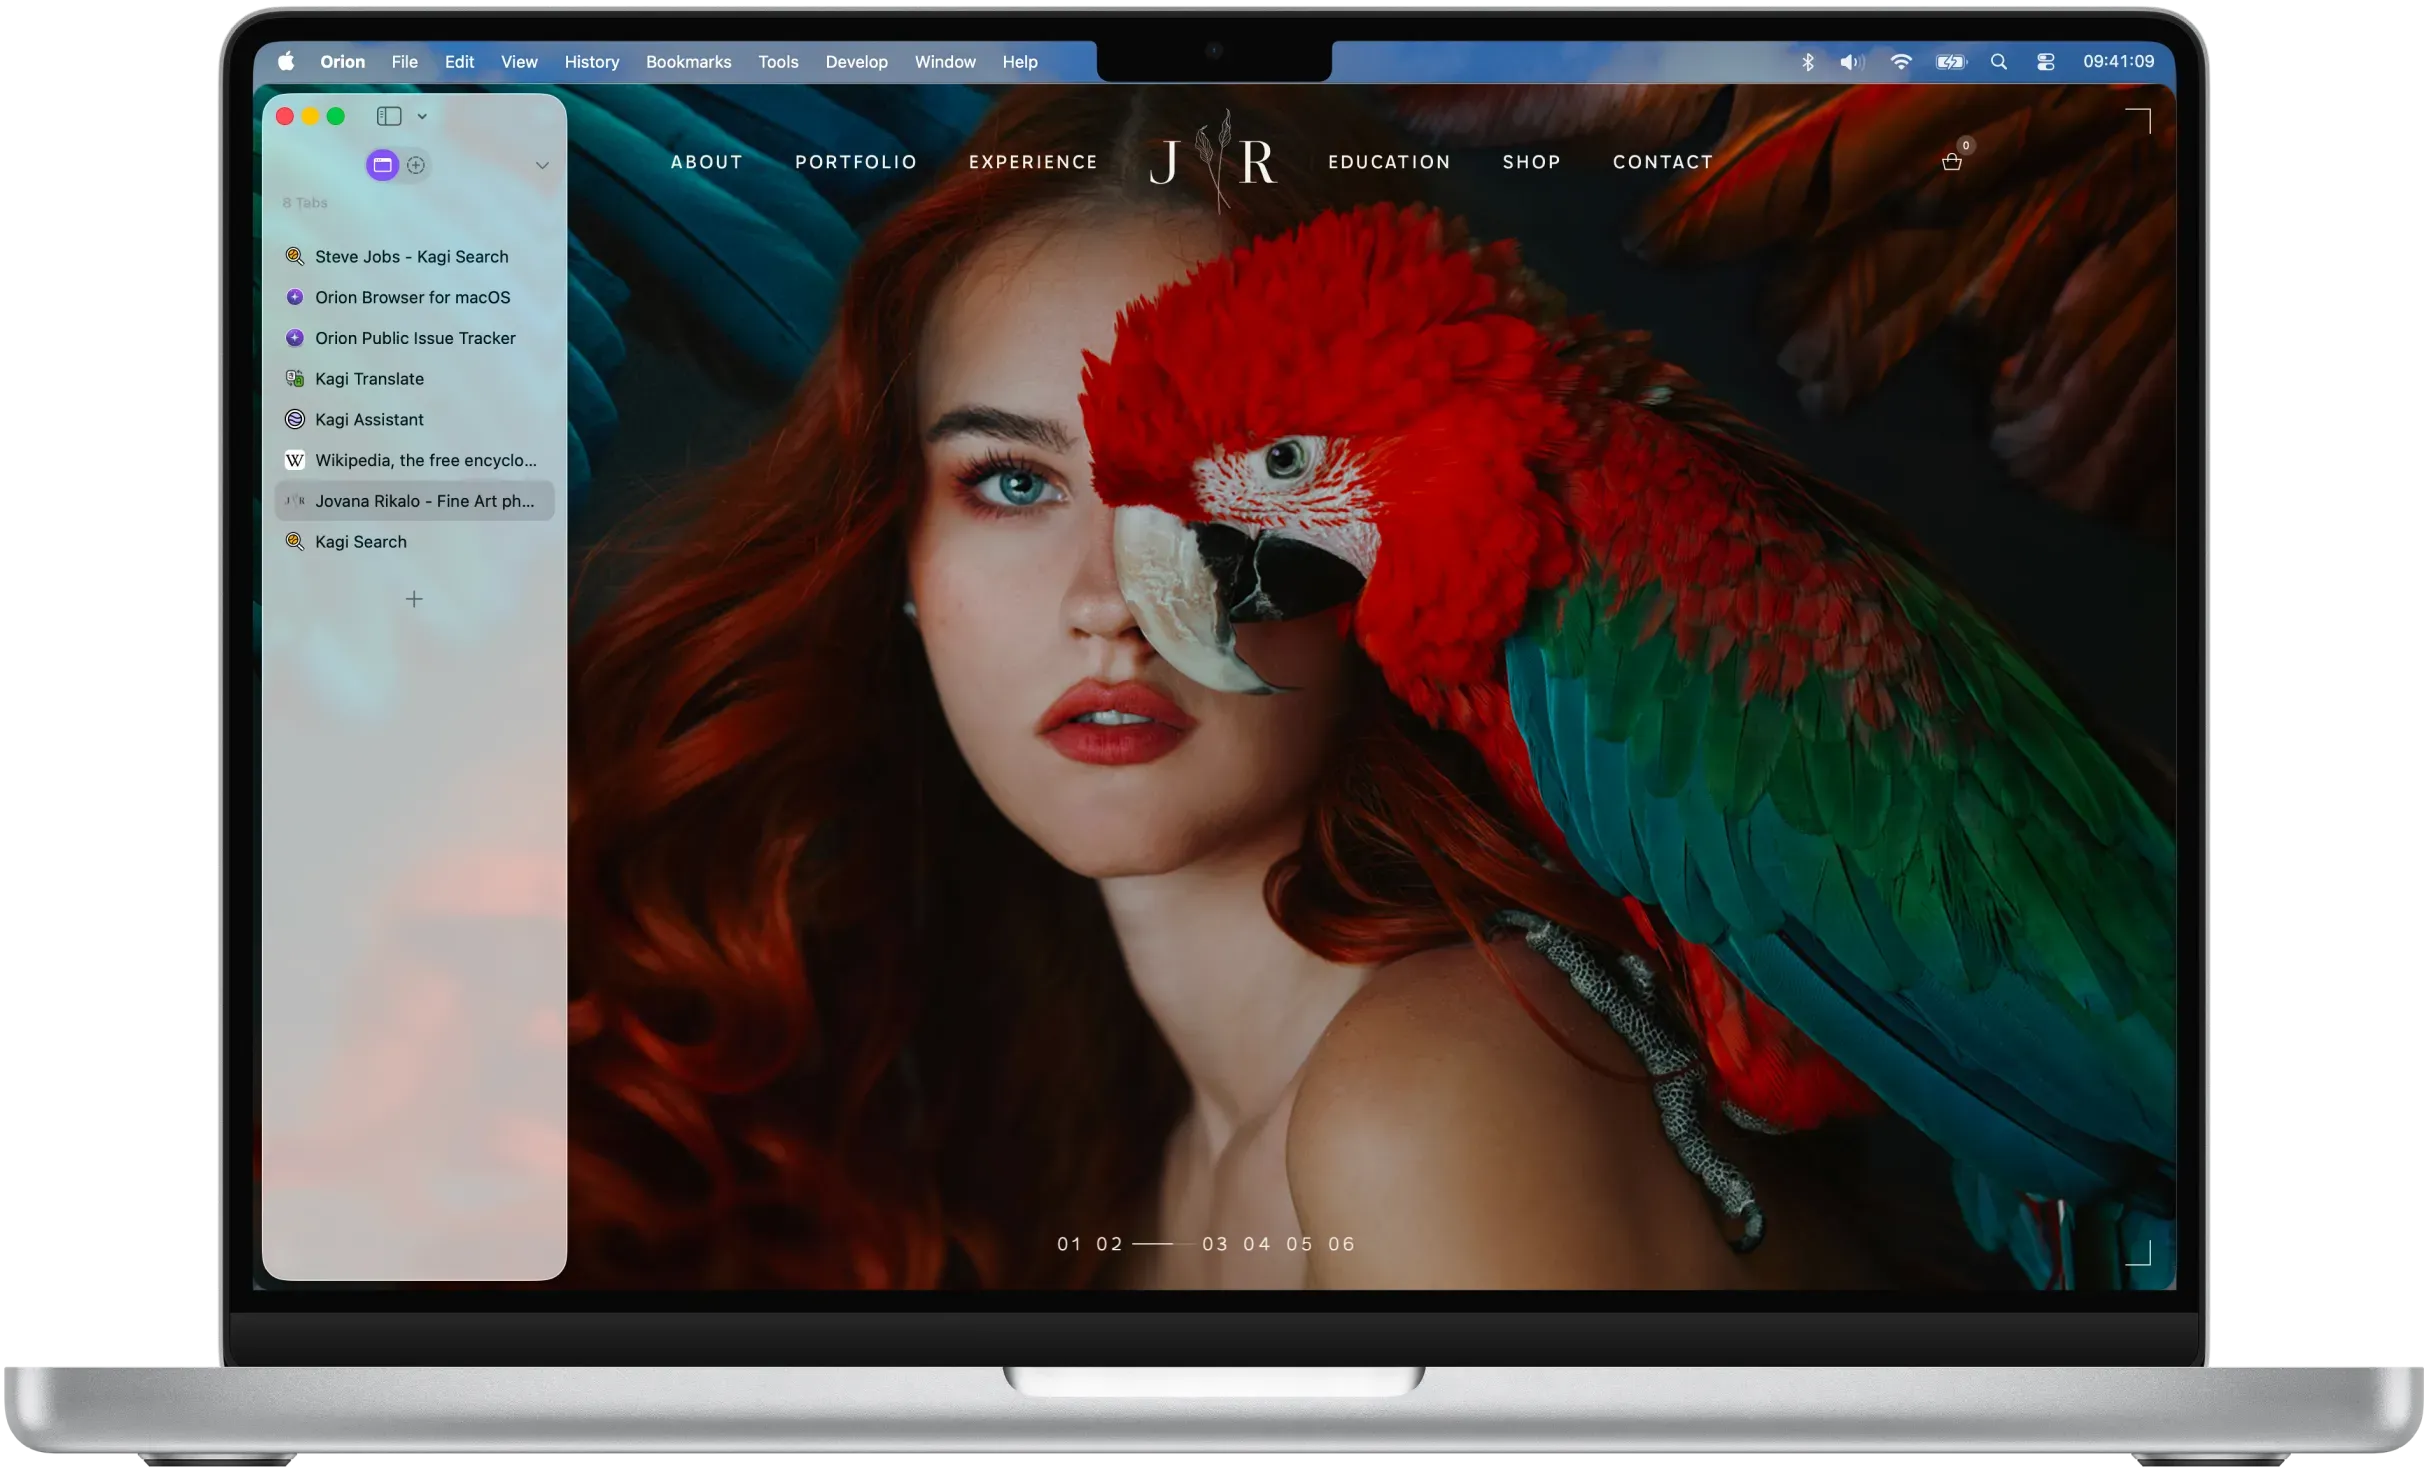The image size is (2431, 1468).
Task: Open the chevron dropdown beside the sidebar icon
Action: (420, 116)
